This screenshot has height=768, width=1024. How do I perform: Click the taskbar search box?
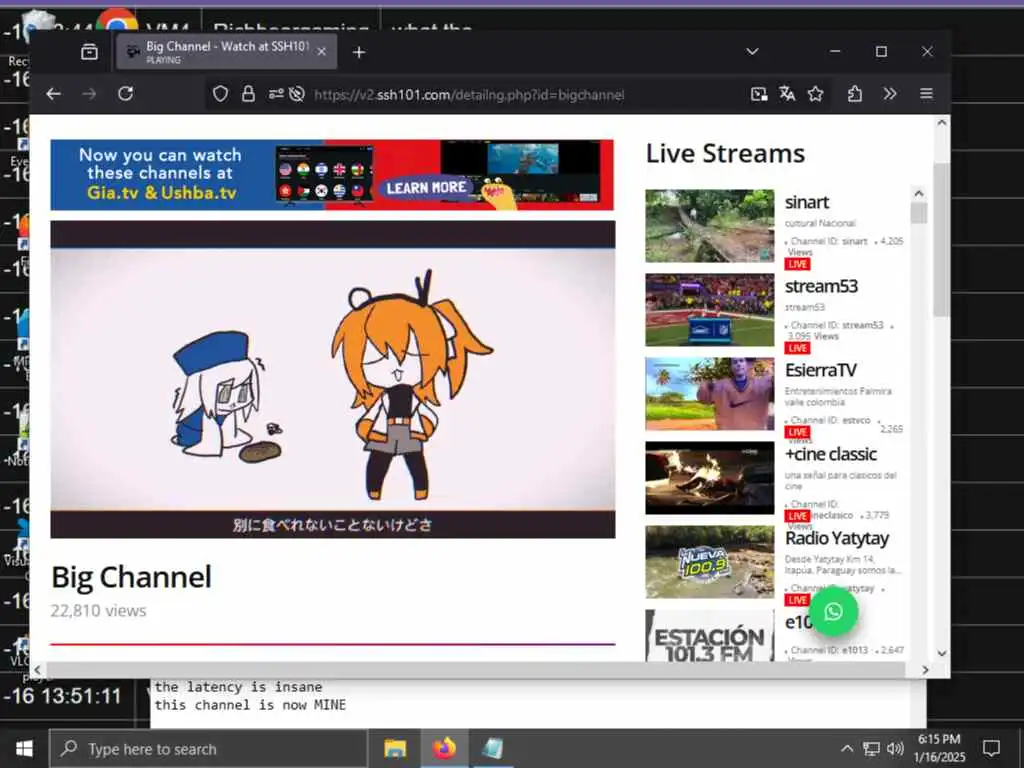tap(208, 748)
